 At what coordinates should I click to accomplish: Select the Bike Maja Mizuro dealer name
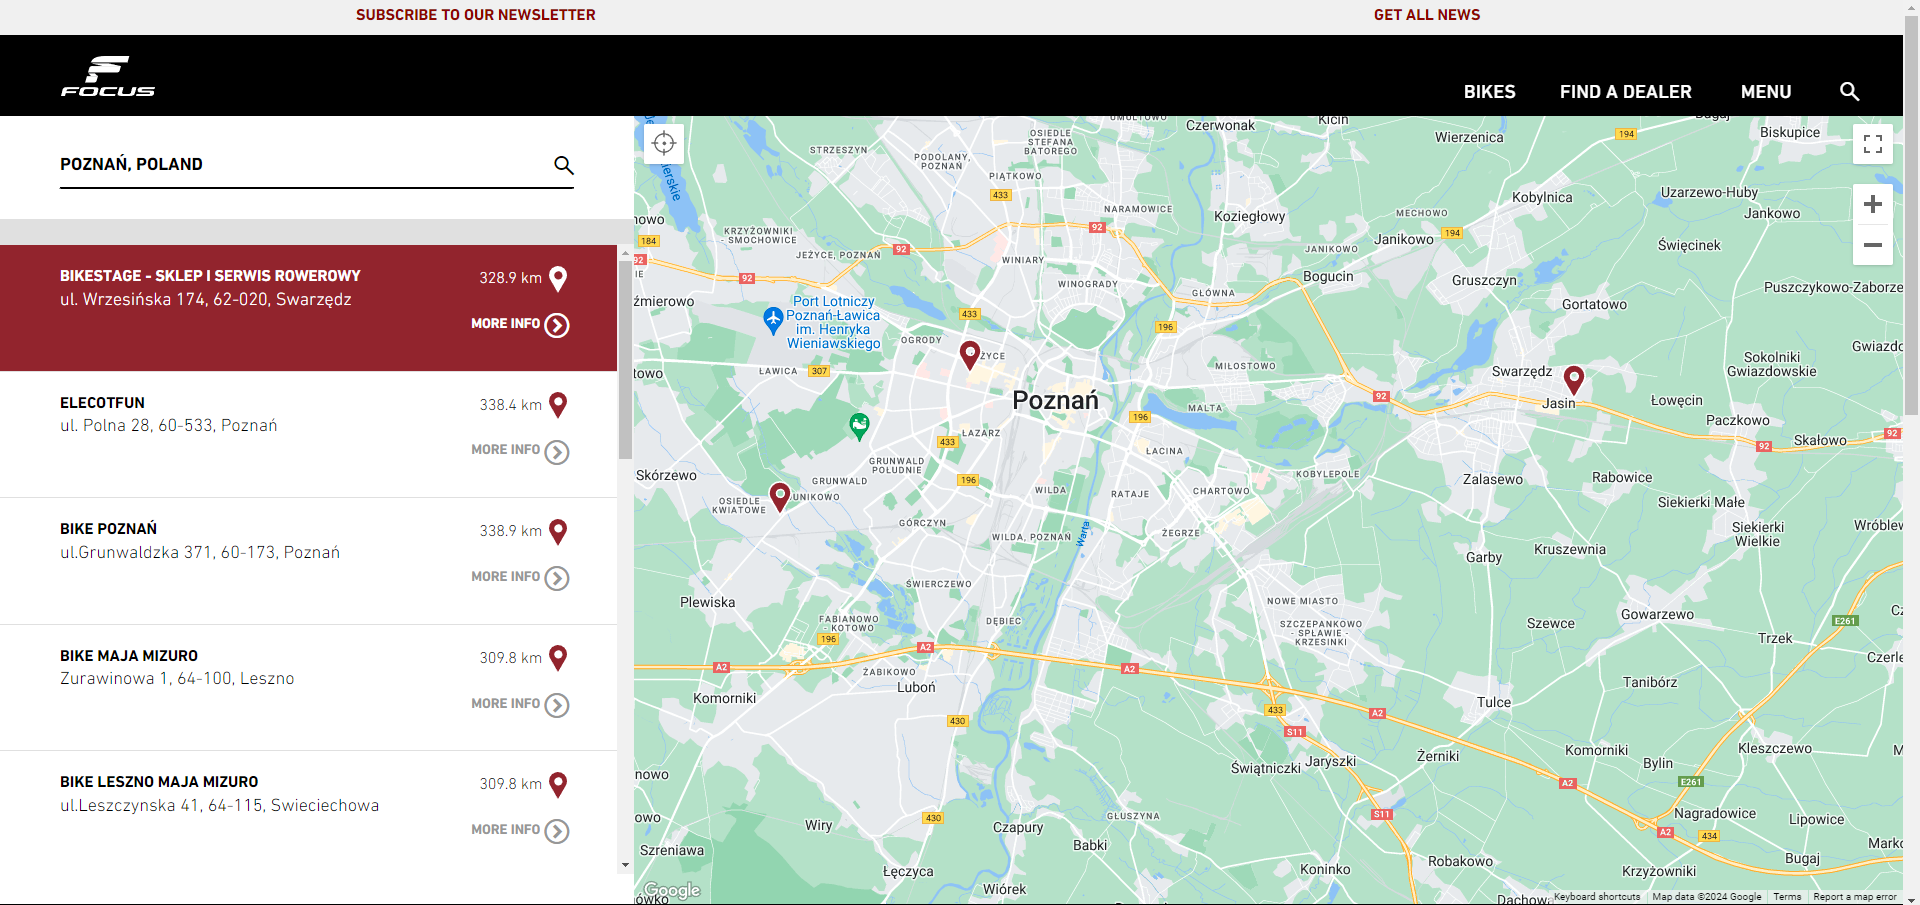[129, 656]
